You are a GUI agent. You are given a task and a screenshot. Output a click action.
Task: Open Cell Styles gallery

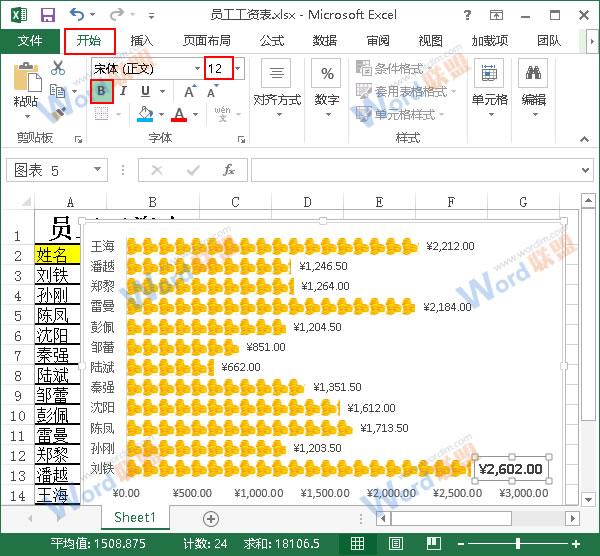coord(399,114)
